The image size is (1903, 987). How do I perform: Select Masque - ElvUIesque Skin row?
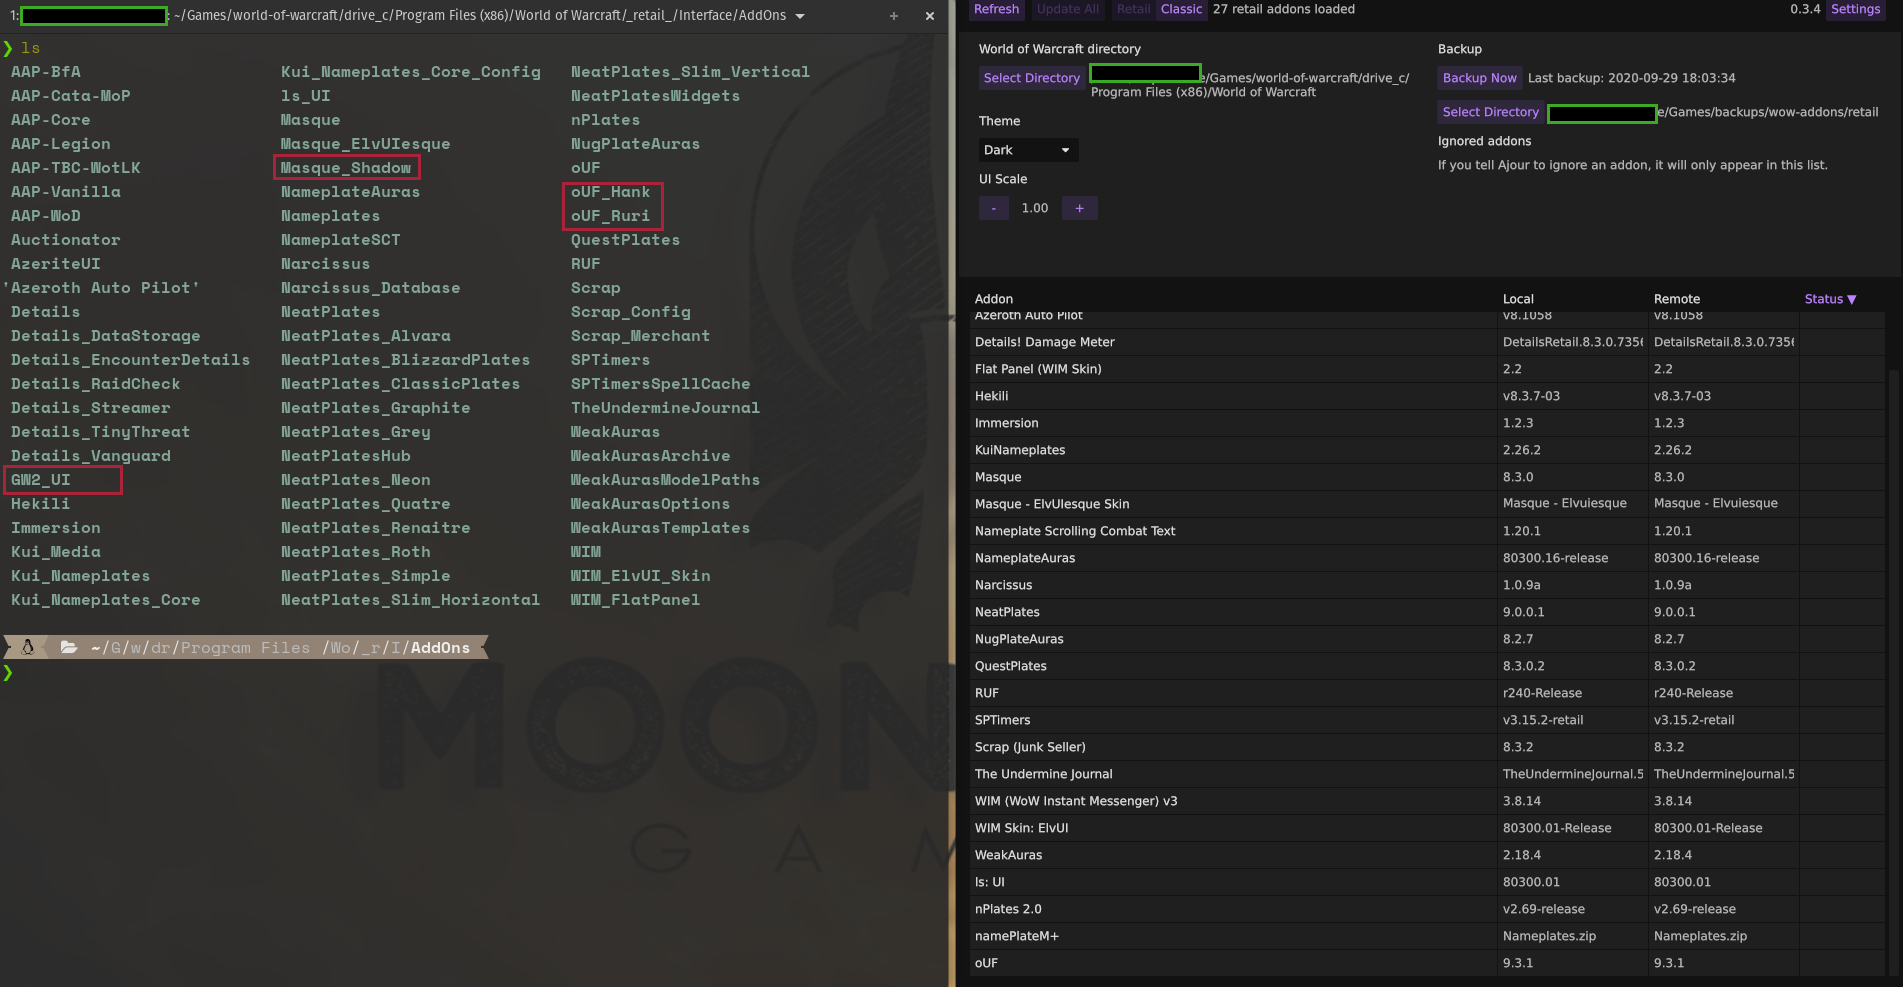(x=1429, y=504)
